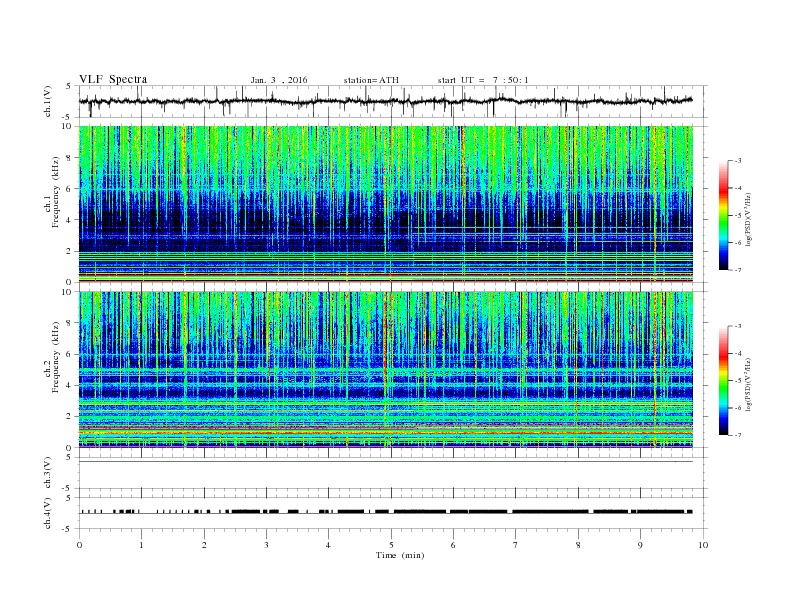Select the "Jan. 3, 2016" date text
The image size is (792, 612).
tap(279, 80)
